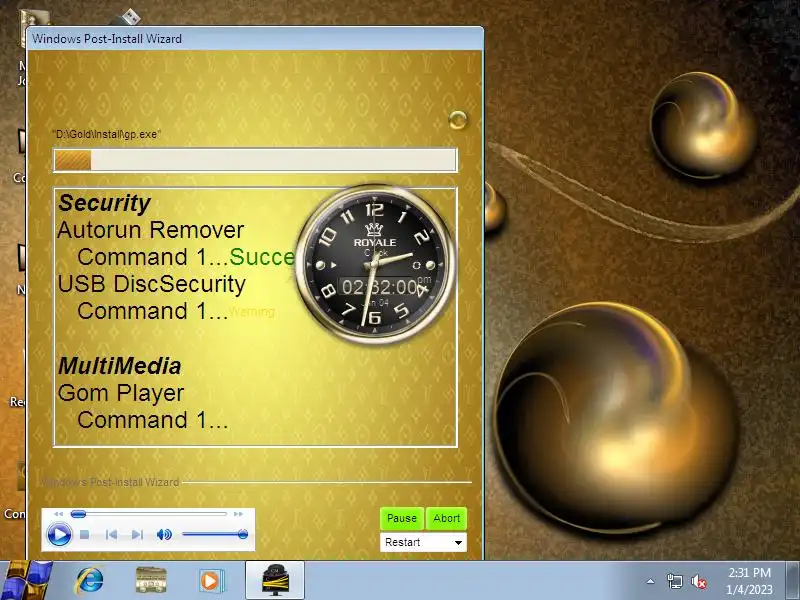This screenshot has height=600, width=800.
Task: Click the Warning status under USB DiscSecurity
Action: 252,312
